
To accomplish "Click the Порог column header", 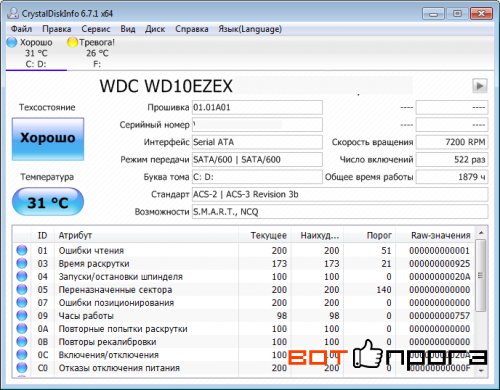I will tap(370, 235).
